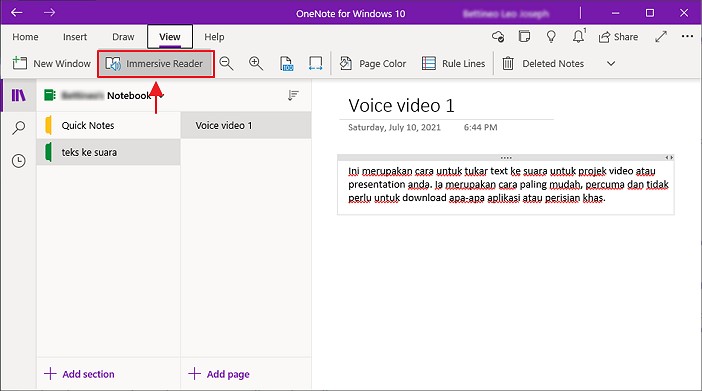This screenshot has height=391, width=702.
Task: Click Add section
Action: [79, 374]
